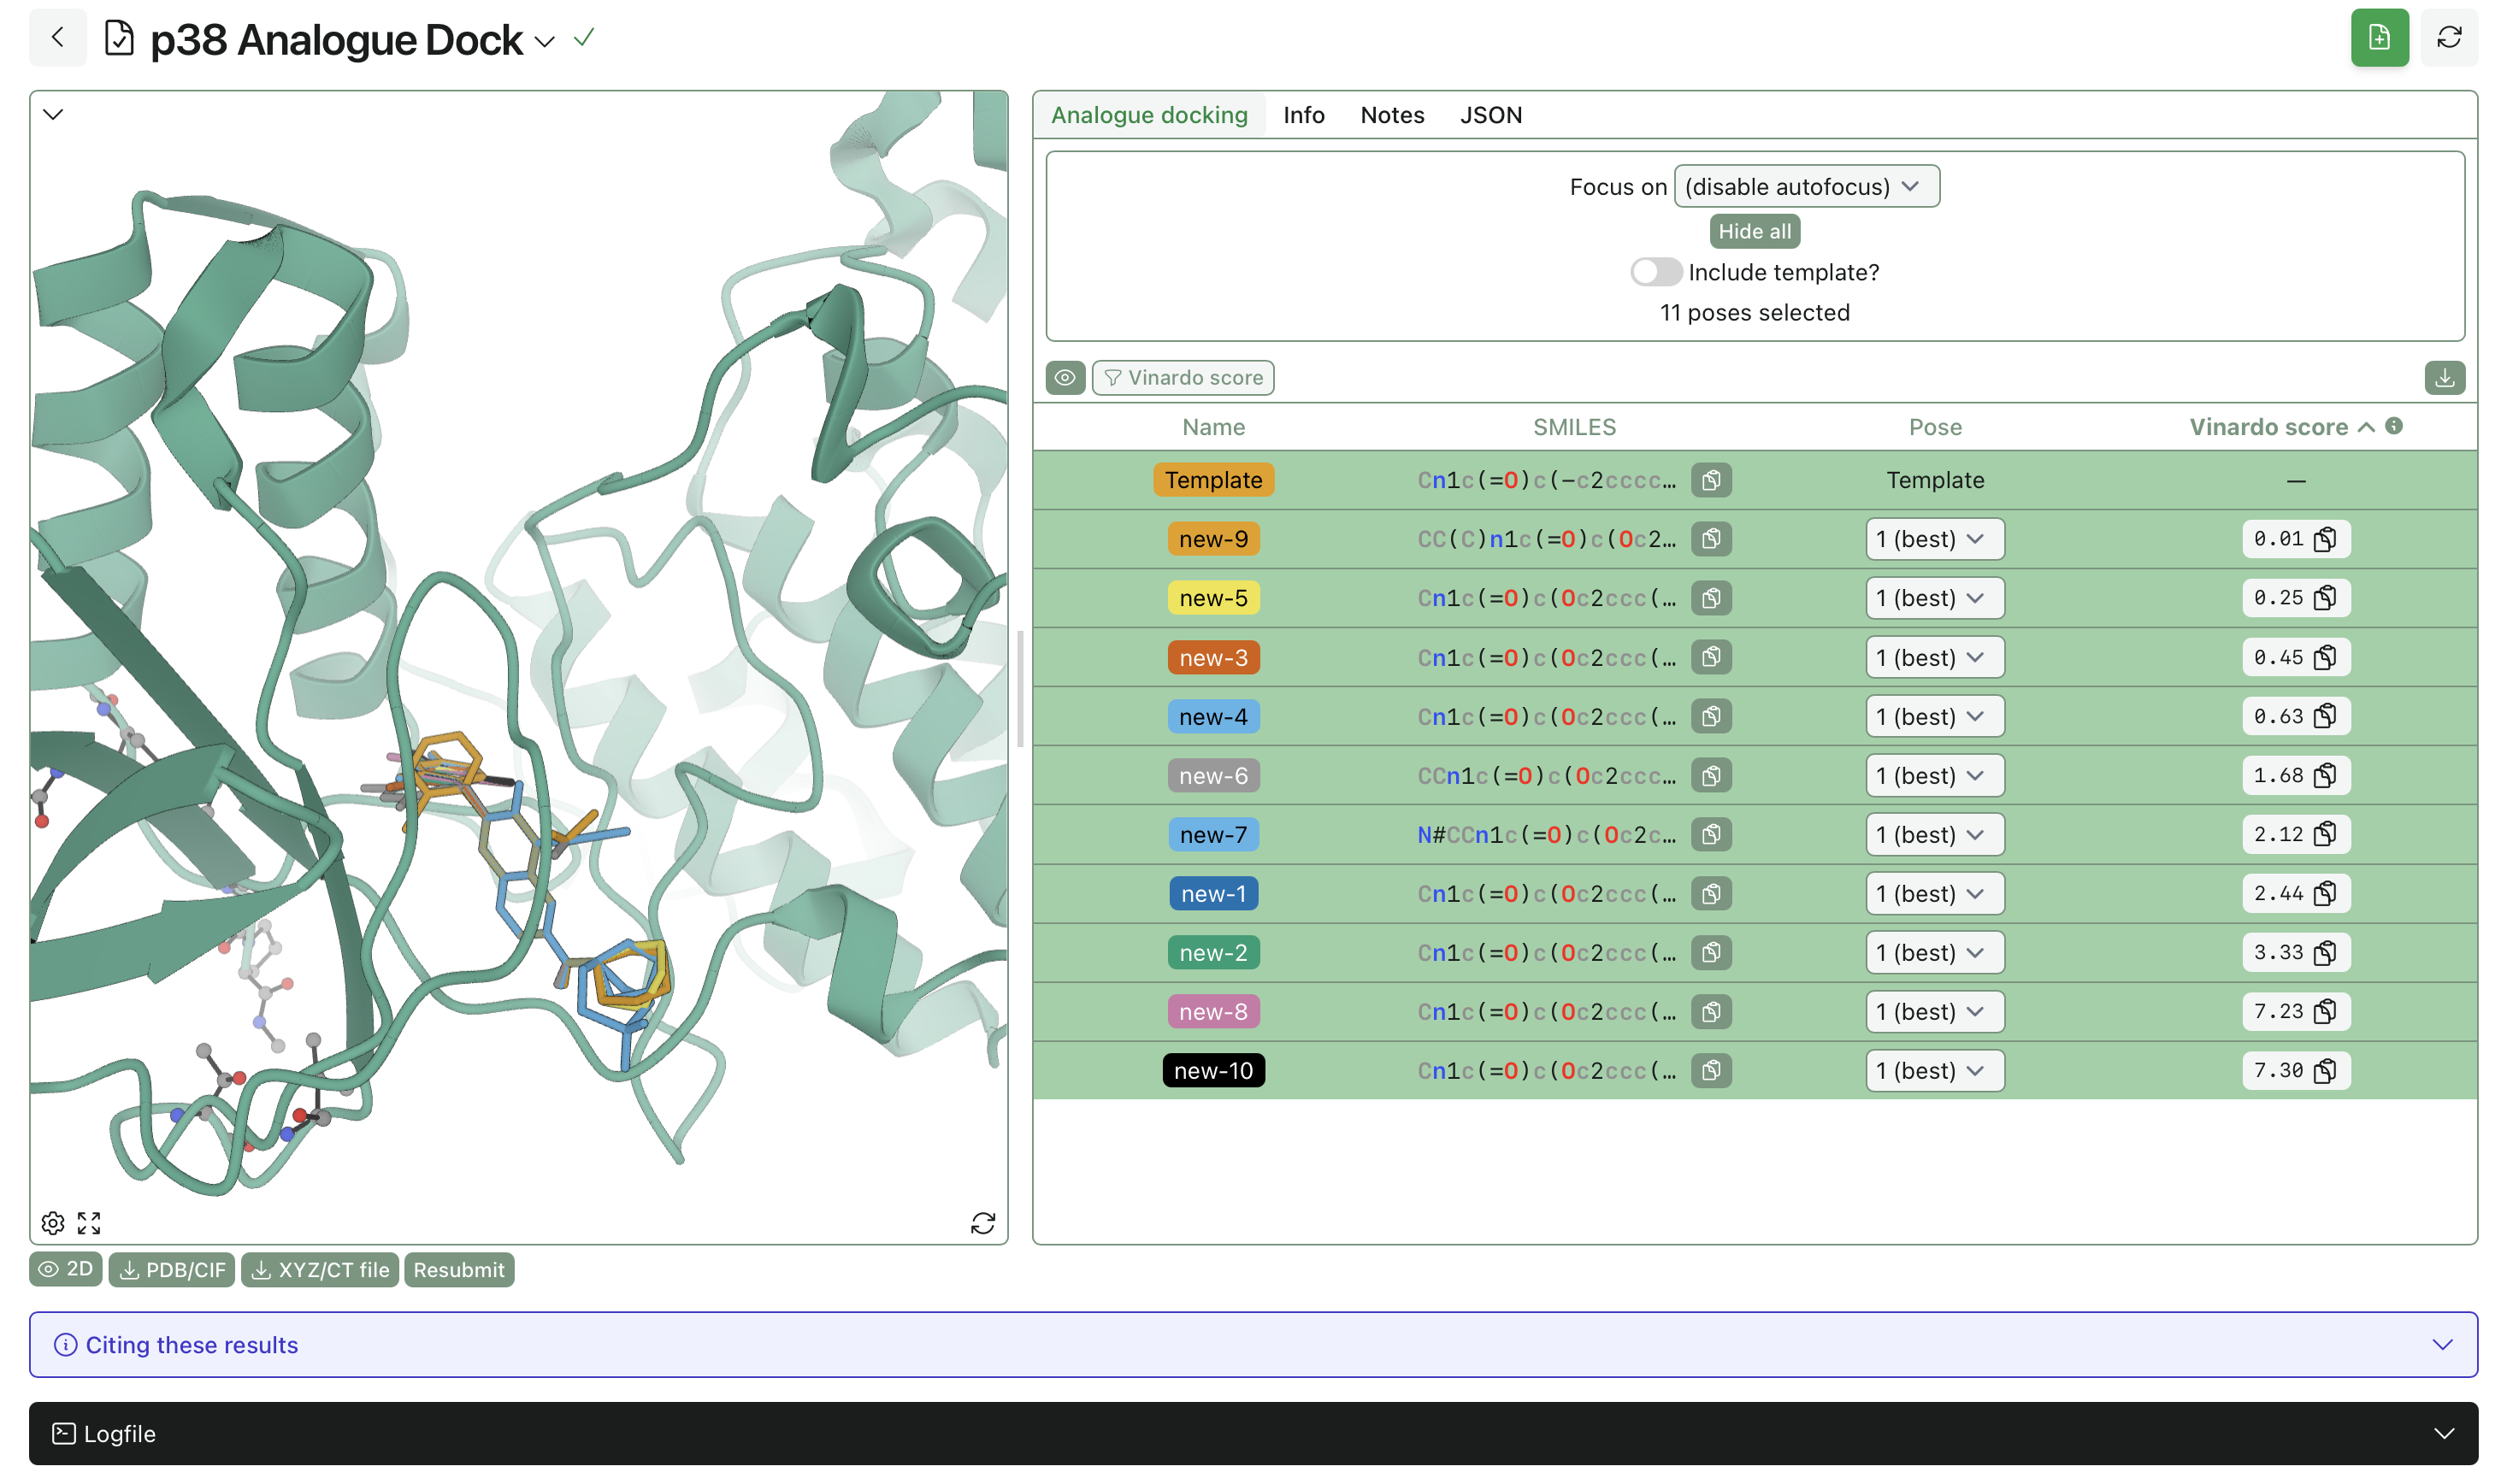
Task: Expand the Logfile panel
Action: [x=1253, y=1433]
